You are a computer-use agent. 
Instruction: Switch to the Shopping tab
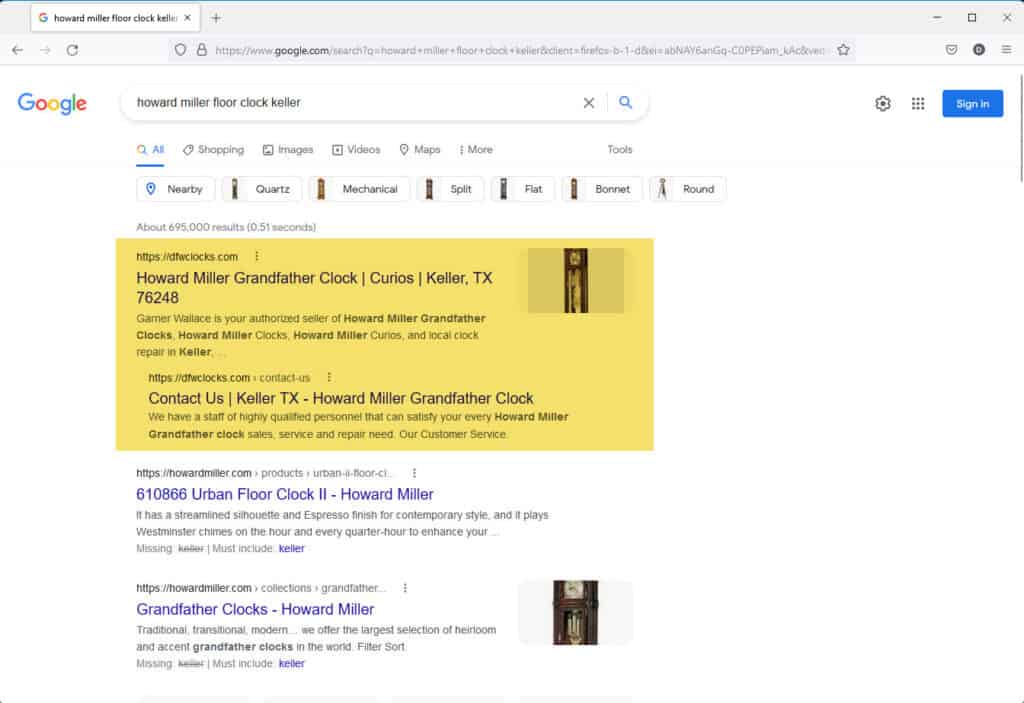pos(214,150)
